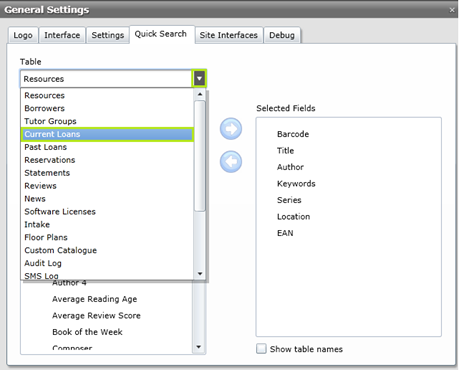This screenshot has height=370, width=459.
Task: Choose Borrowers in the table list
Action: [107, 108]
